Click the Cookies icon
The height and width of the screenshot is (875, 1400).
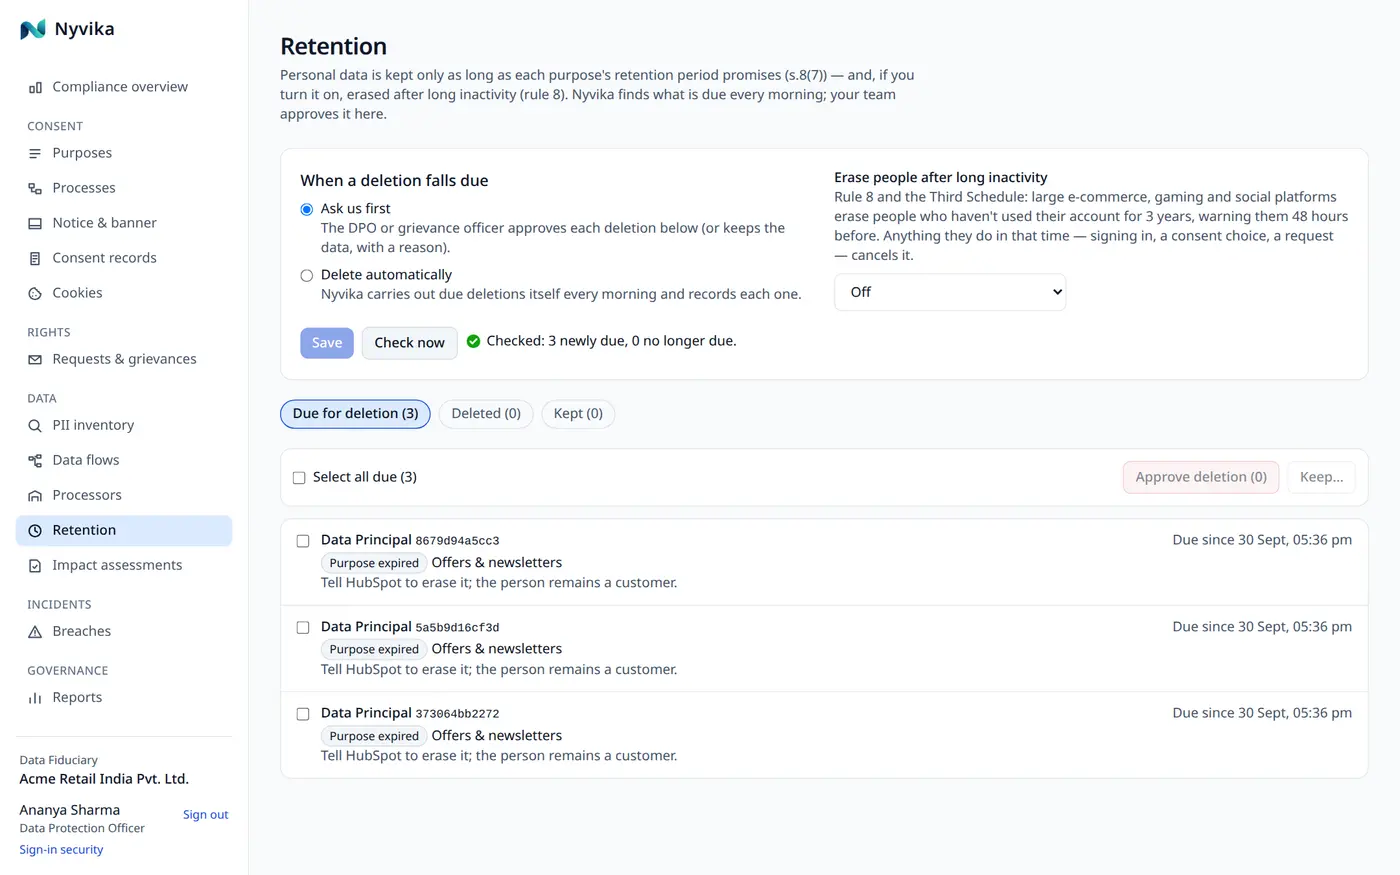click(35, 293)
